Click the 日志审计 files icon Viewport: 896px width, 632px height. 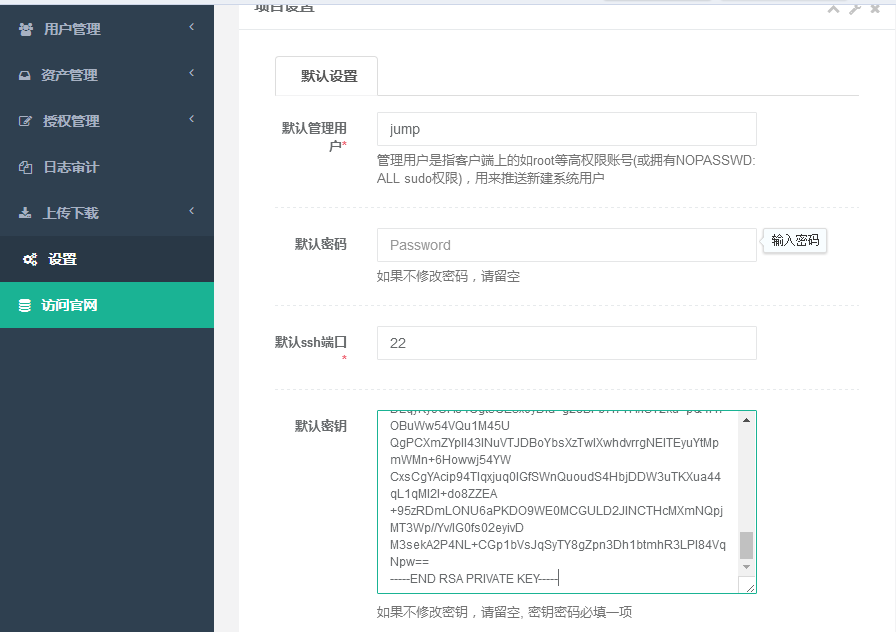(25, 167)
